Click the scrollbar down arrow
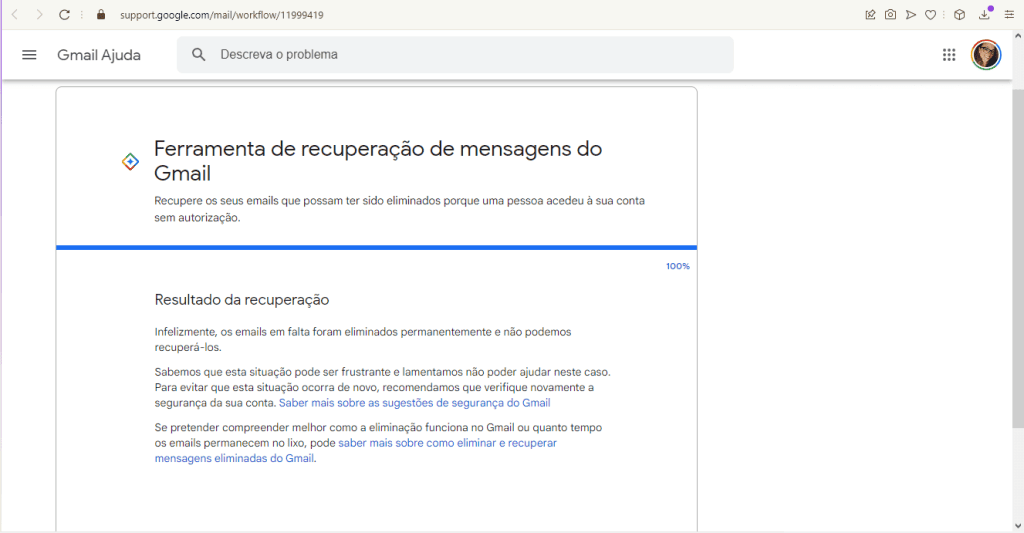 [x=1017, y=526]
